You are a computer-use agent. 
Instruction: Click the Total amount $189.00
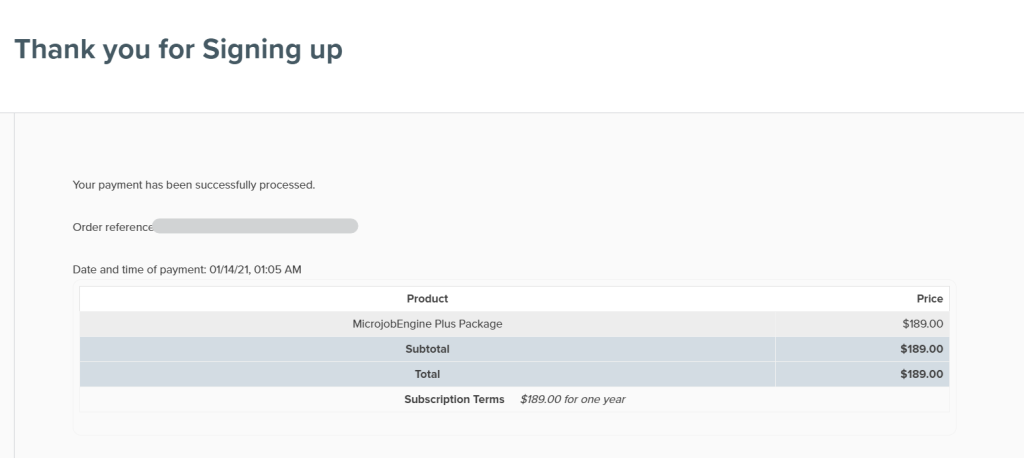[921, 374]
